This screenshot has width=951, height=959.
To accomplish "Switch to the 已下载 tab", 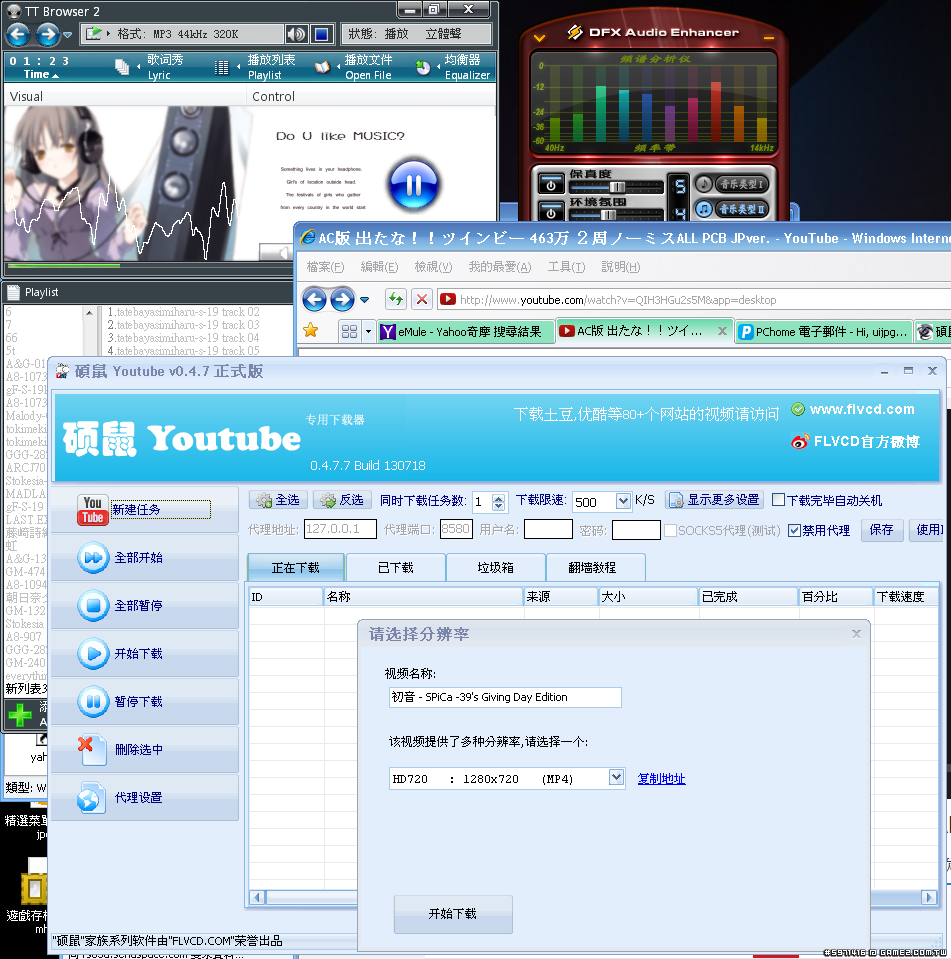I will coord(395,567).
